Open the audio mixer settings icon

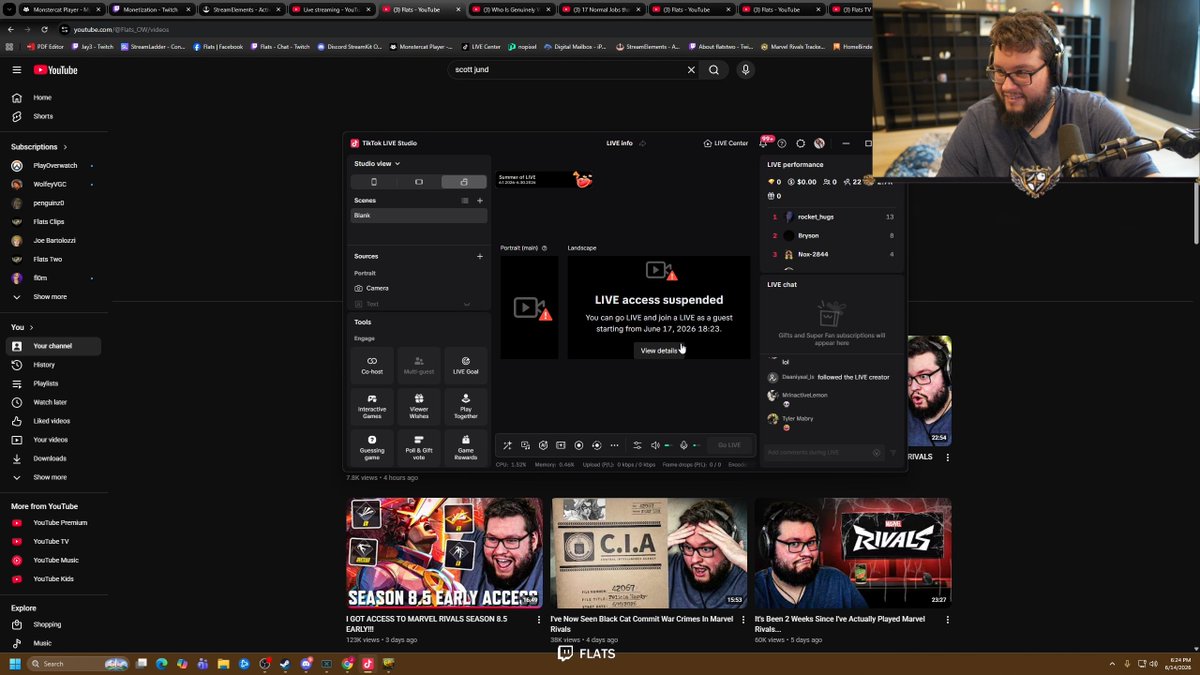coord(637,445)
